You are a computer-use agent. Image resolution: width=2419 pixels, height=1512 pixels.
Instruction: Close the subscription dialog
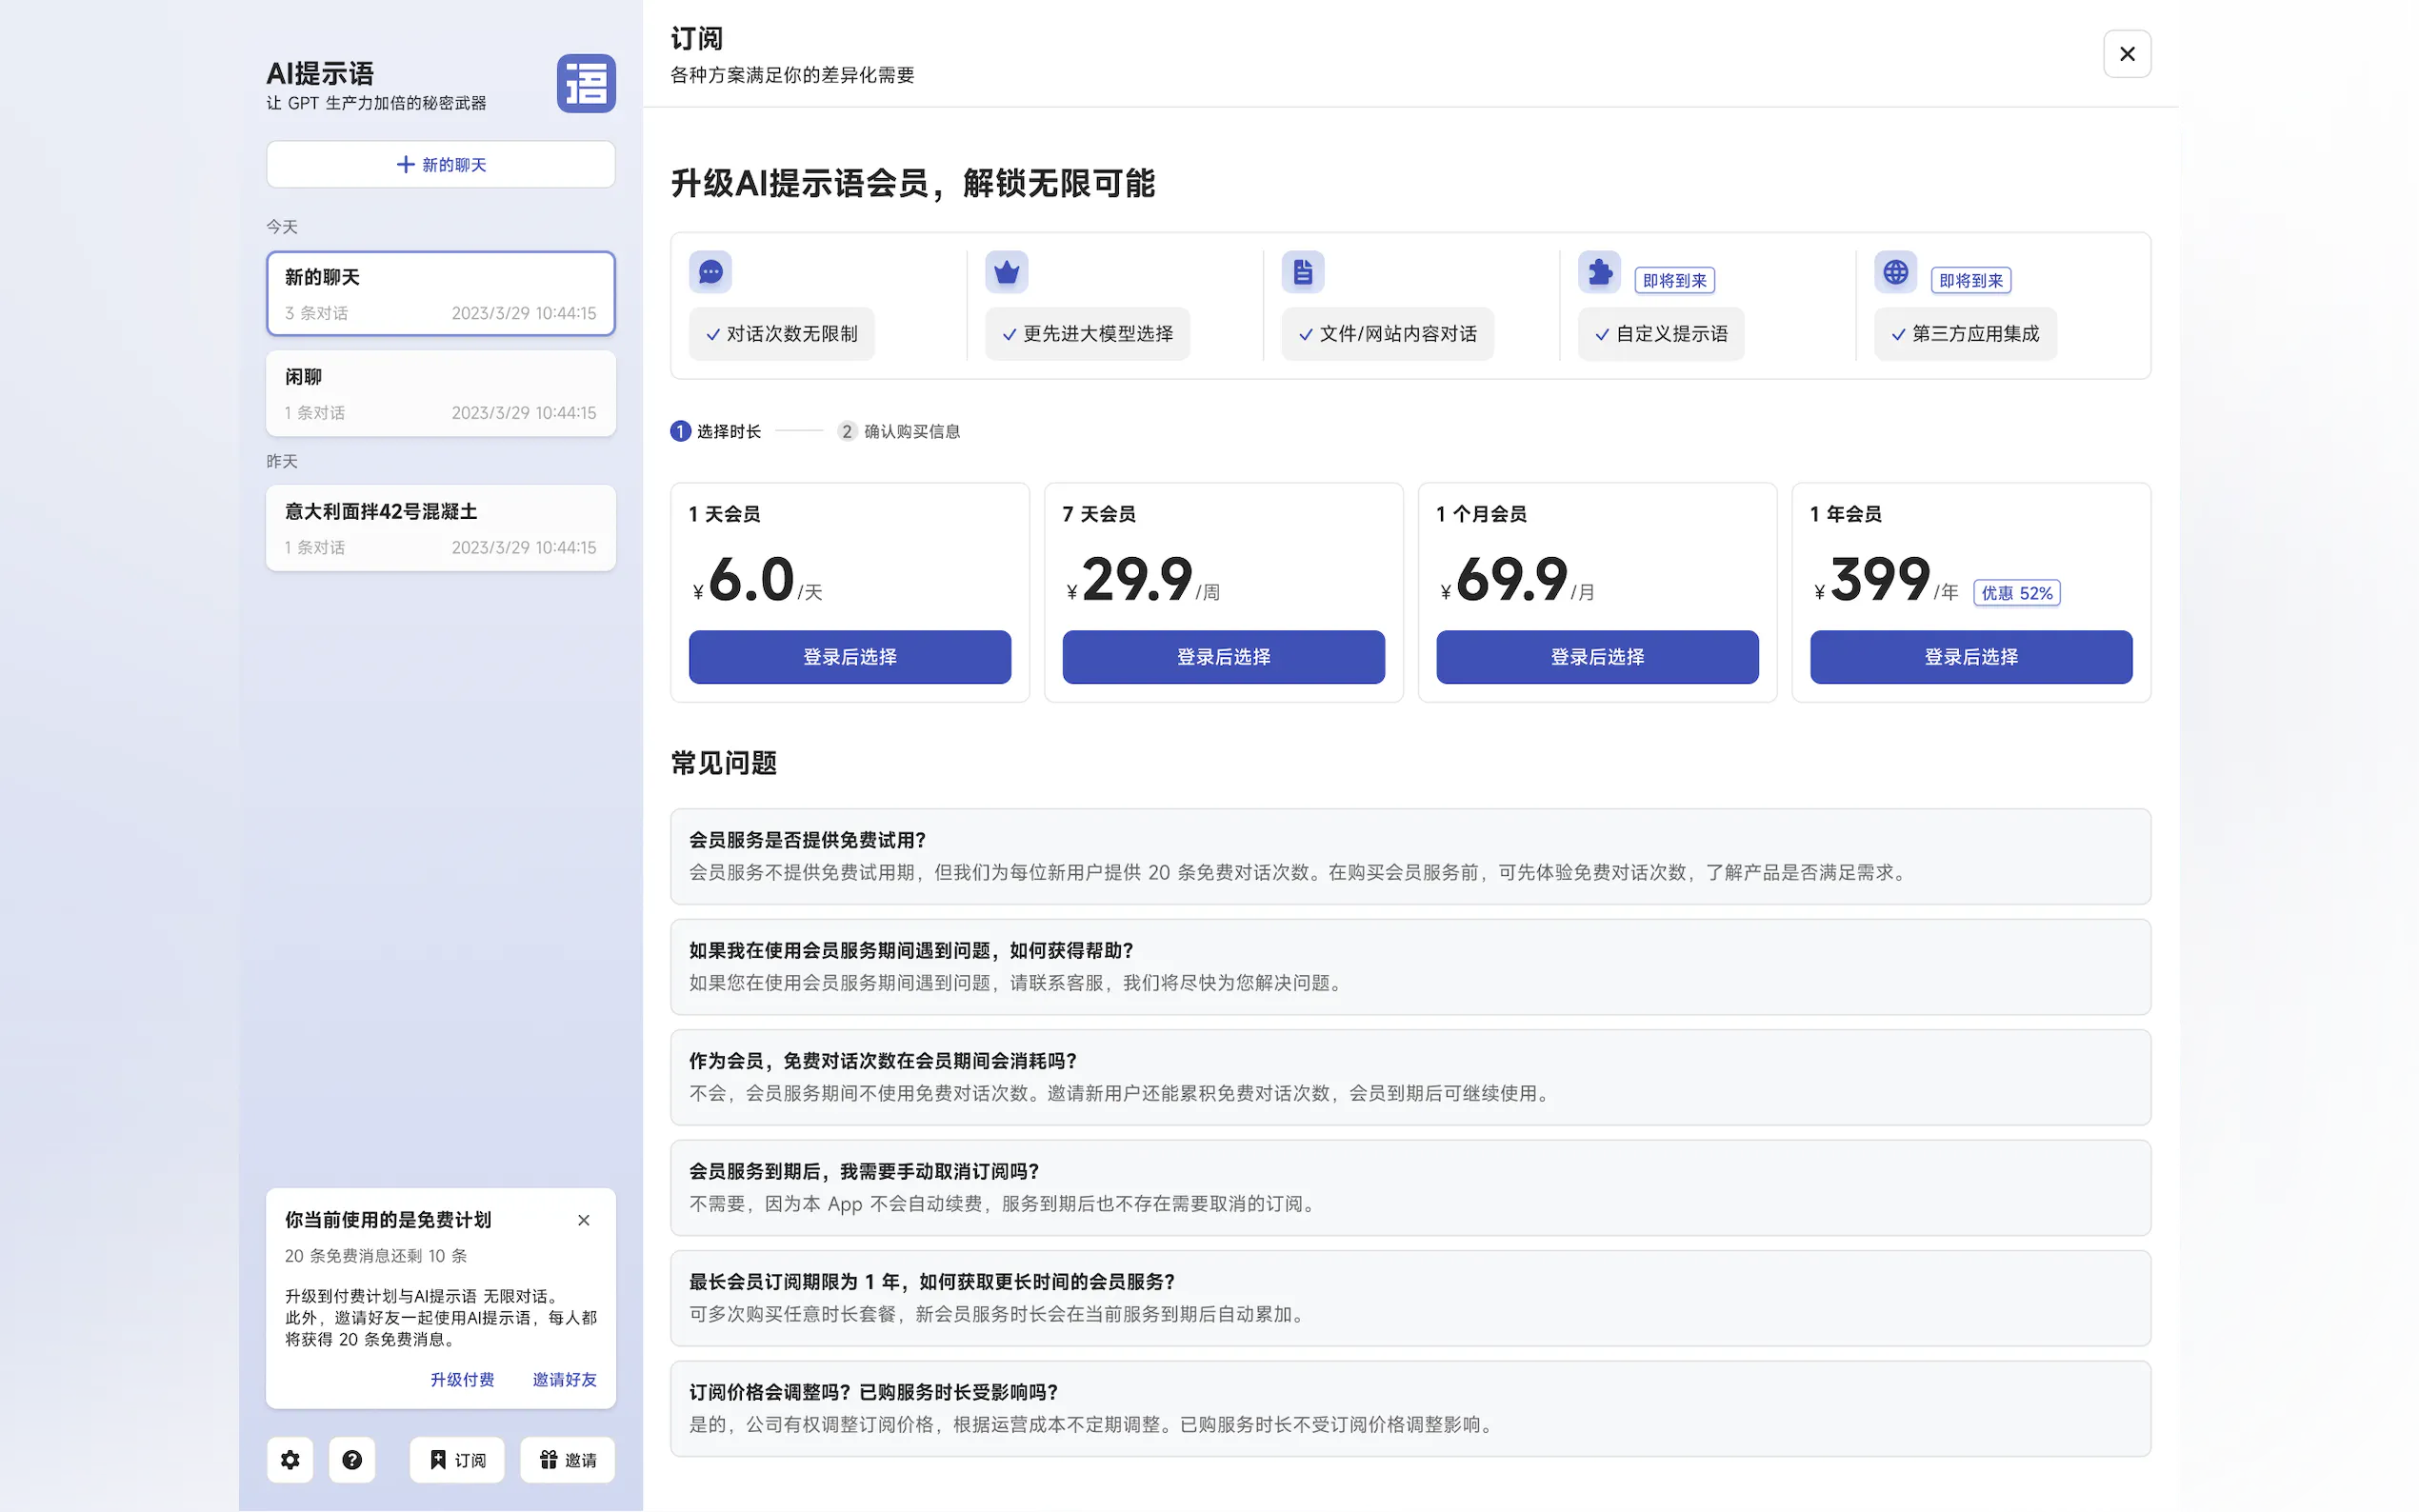click(x=2126, y=54)
